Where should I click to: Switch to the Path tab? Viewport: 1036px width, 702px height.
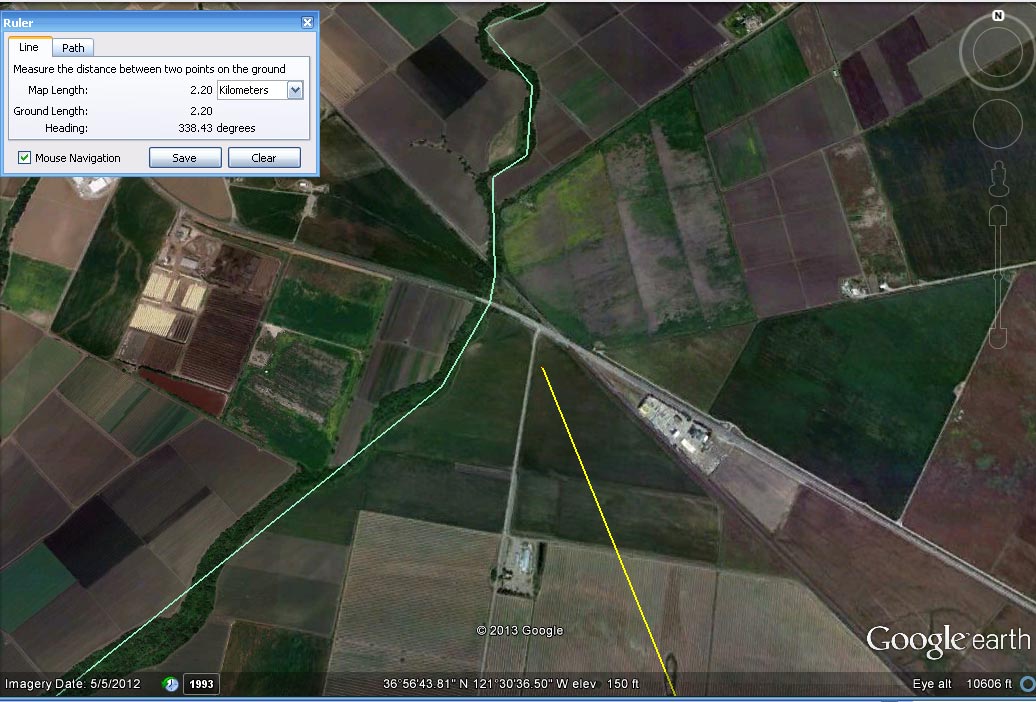pos(73,48)
